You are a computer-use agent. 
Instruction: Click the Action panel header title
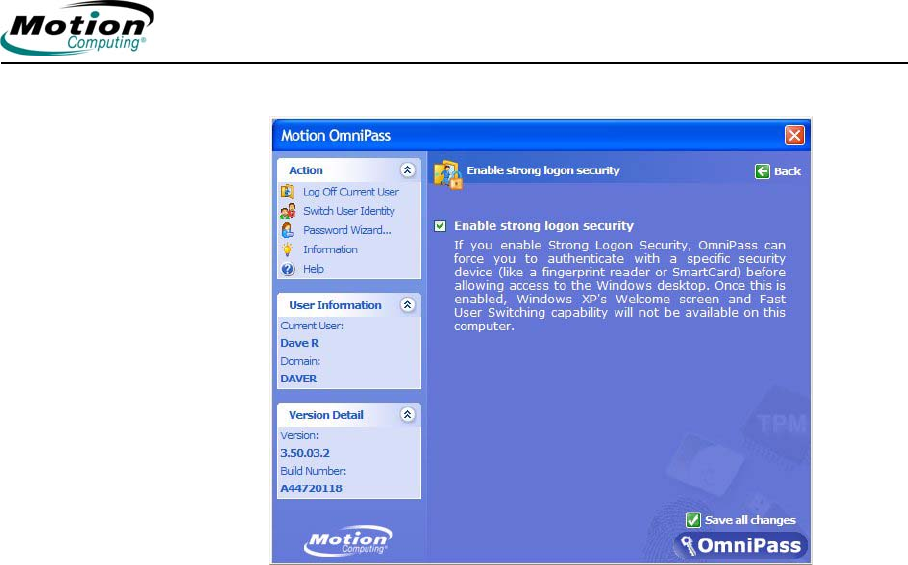tap(306, 170)
